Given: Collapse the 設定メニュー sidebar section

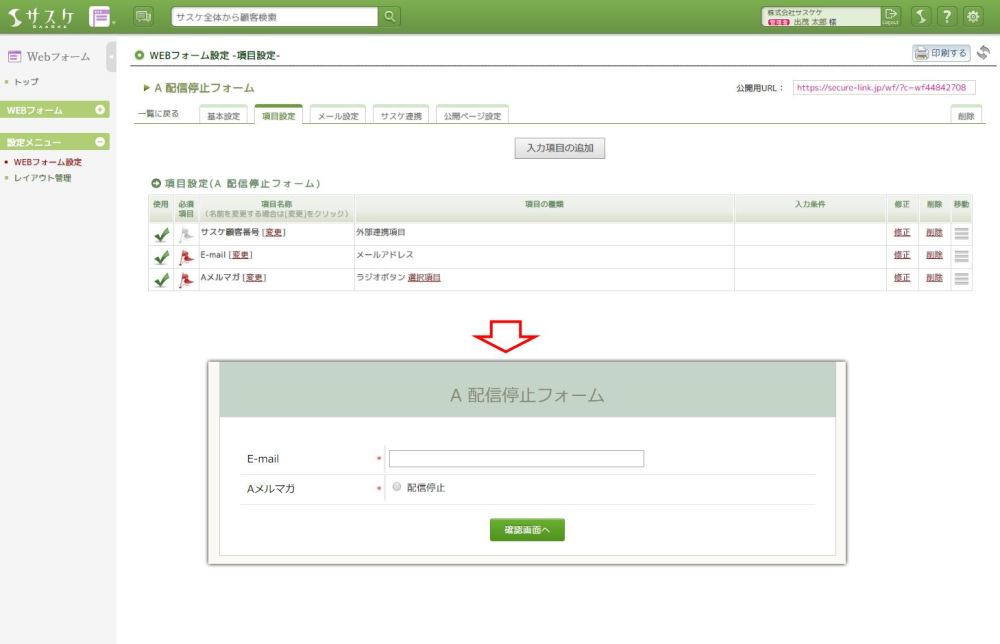Looking at the screenshot, I should (100, 142).
